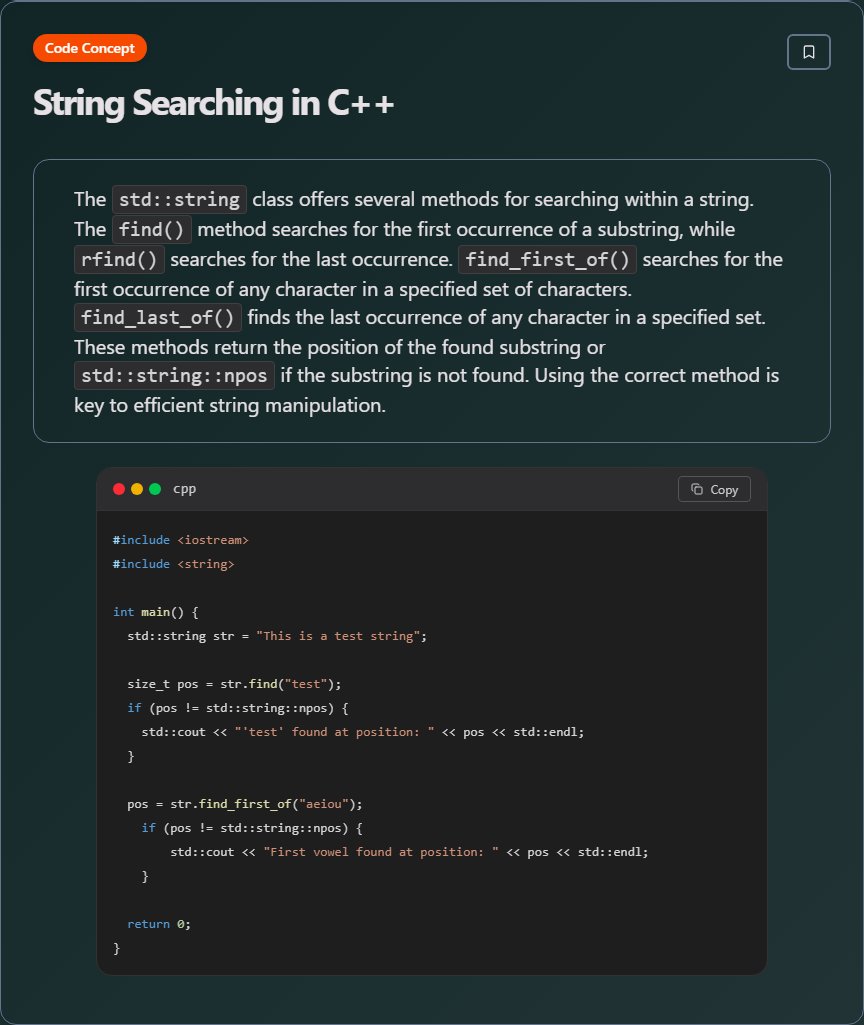
Task: Click the yellow dot in code header
Action: click(137, 489)
